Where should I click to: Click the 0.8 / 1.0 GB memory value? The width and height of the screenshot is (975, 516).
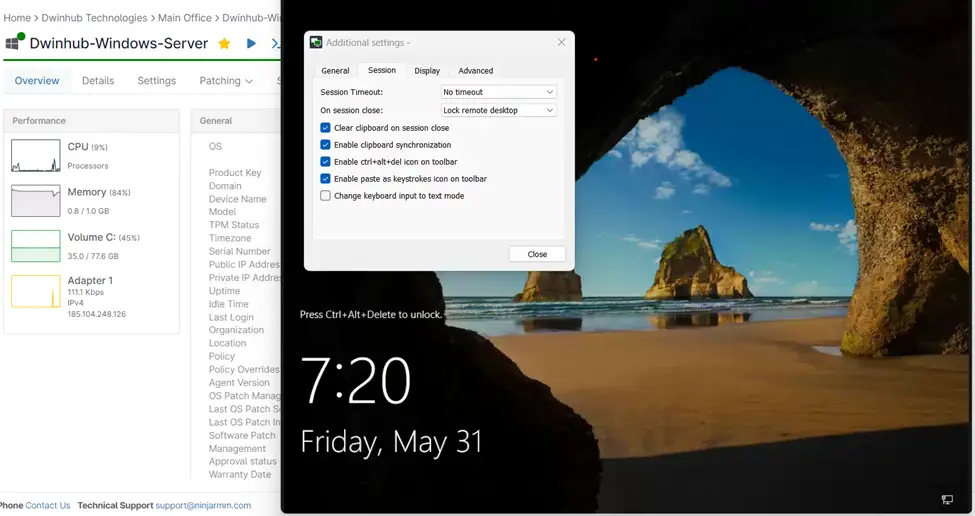coord(88,211)
